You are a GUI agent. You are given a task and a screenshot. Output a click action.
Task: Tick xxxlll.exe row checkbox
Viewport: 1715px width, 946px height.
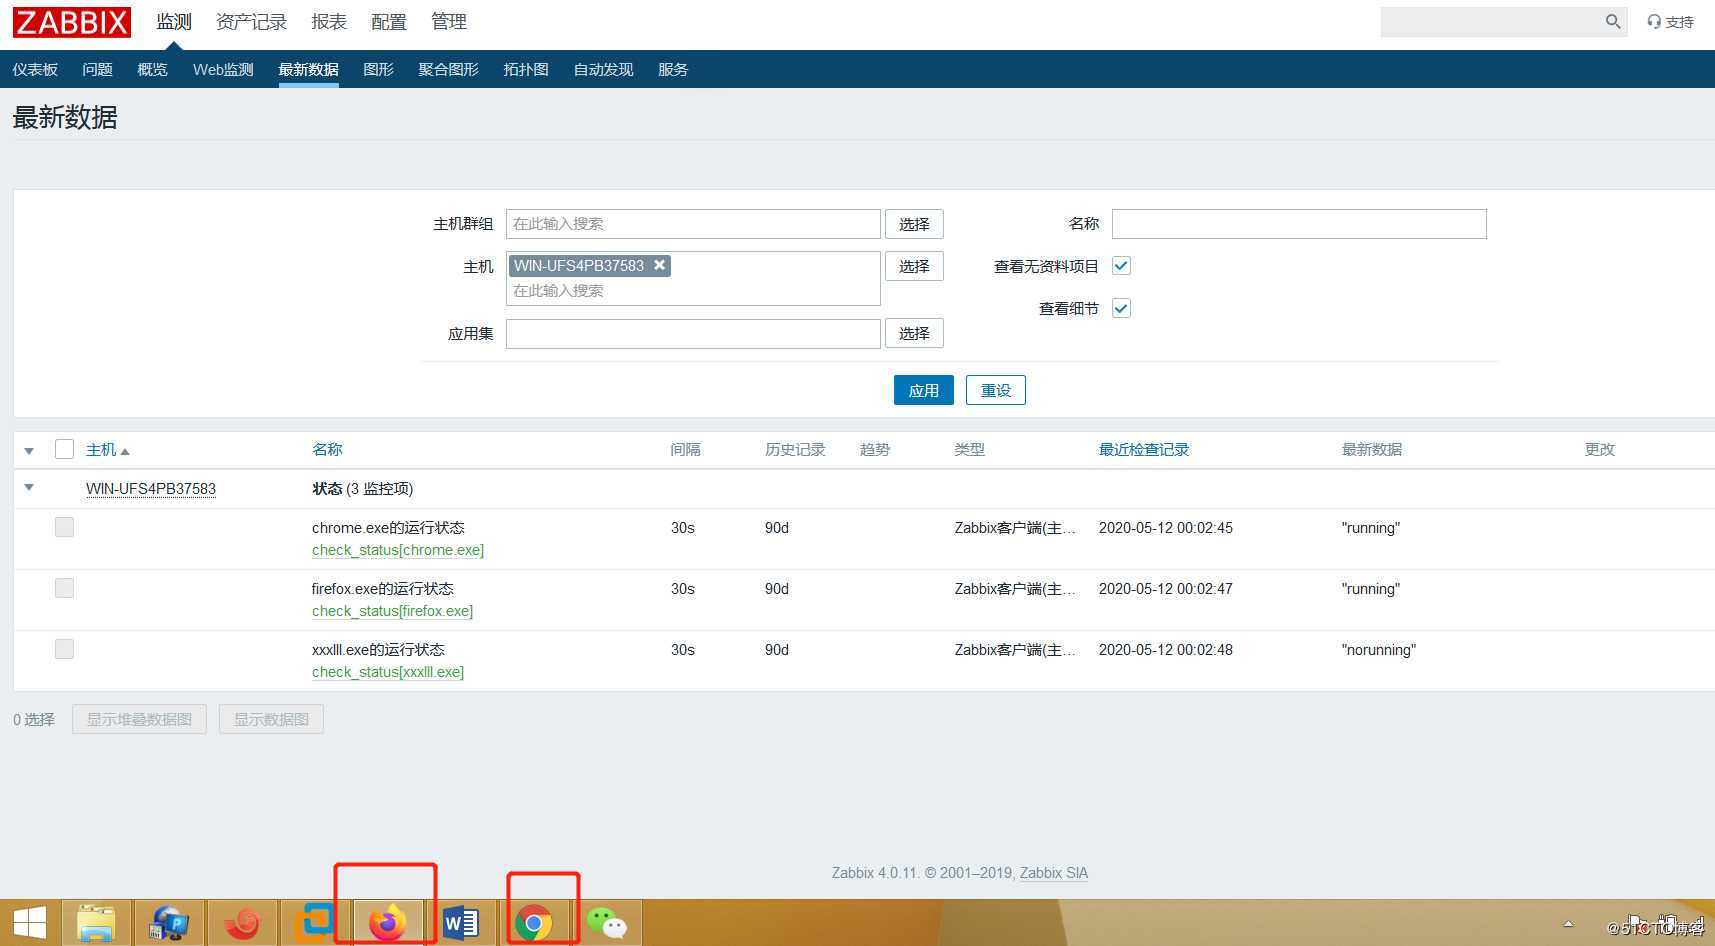click(x=64, y=649)
